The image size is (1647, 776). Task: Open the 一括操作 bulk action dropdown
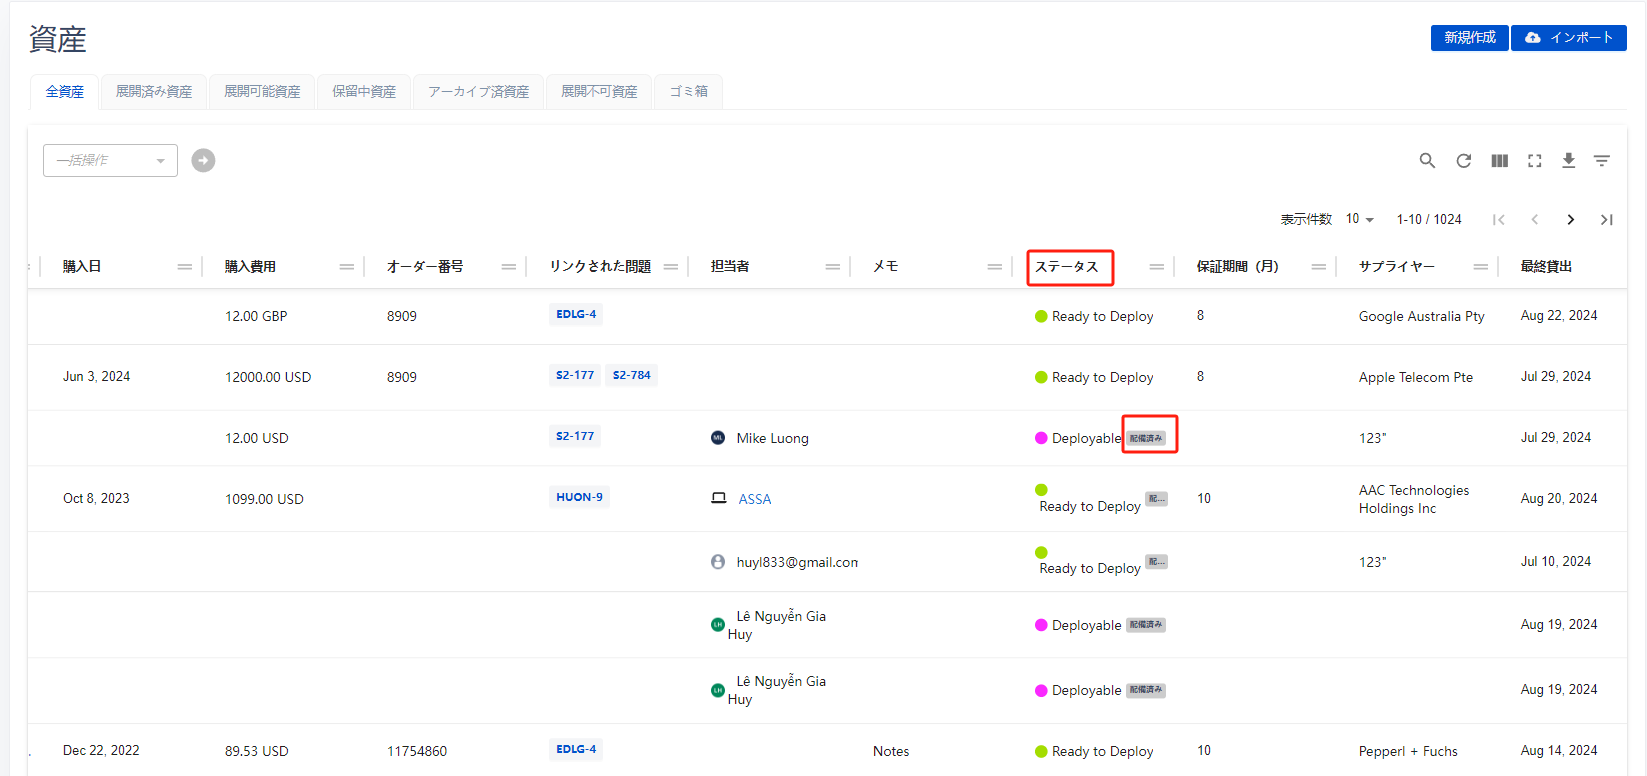click(110, 160)
